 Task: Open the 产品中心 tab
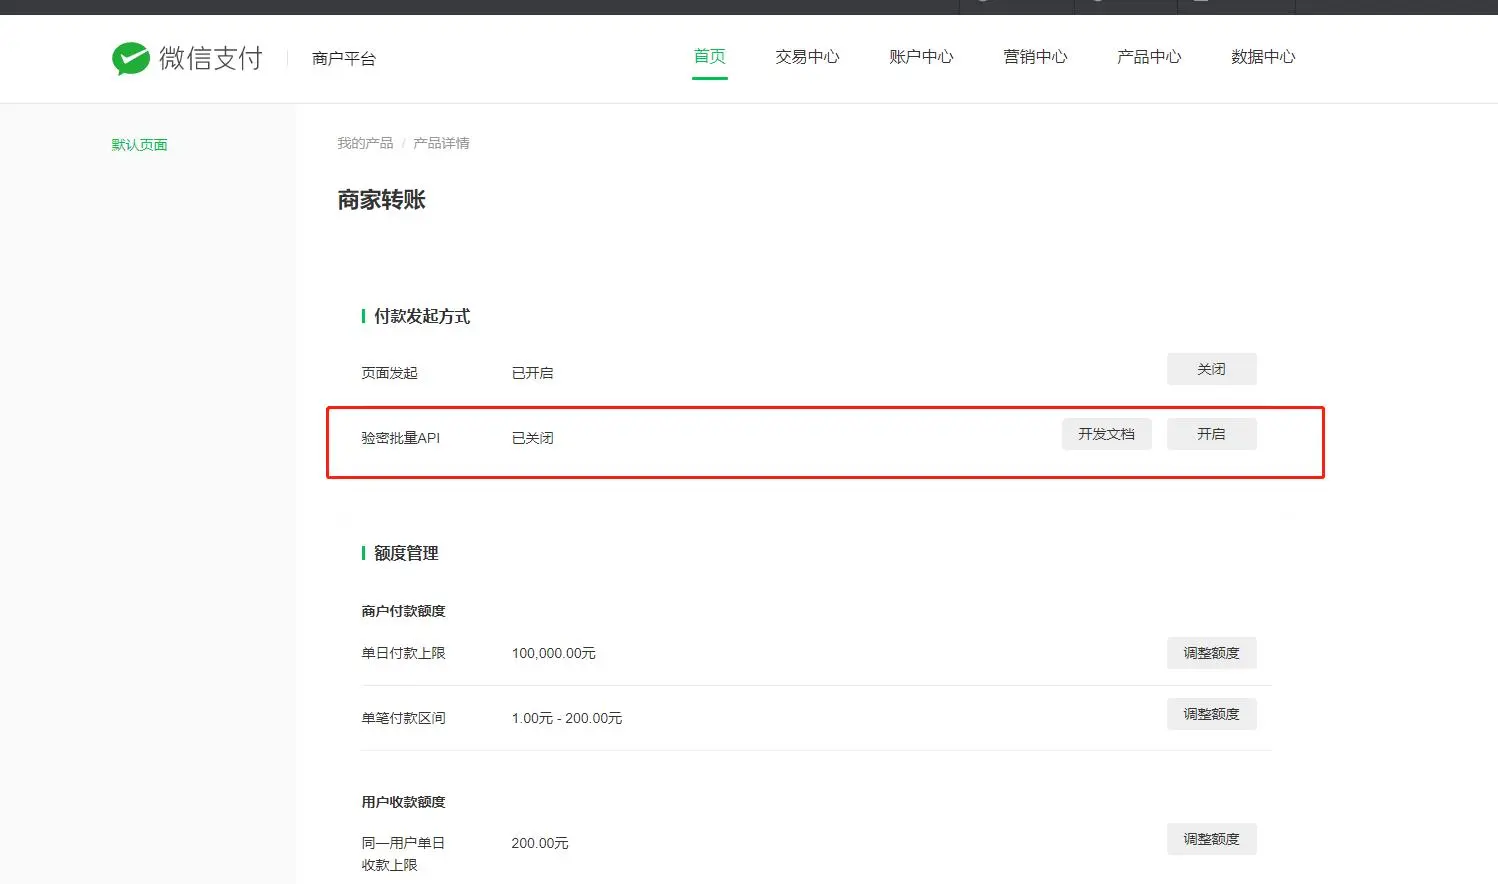[1150, 57]
